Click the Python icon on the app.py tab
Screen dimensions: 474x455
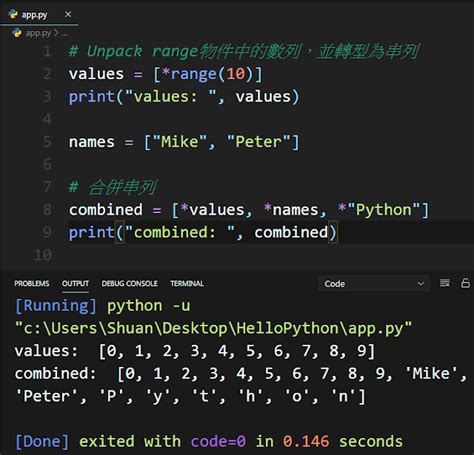tap(13, 14)
